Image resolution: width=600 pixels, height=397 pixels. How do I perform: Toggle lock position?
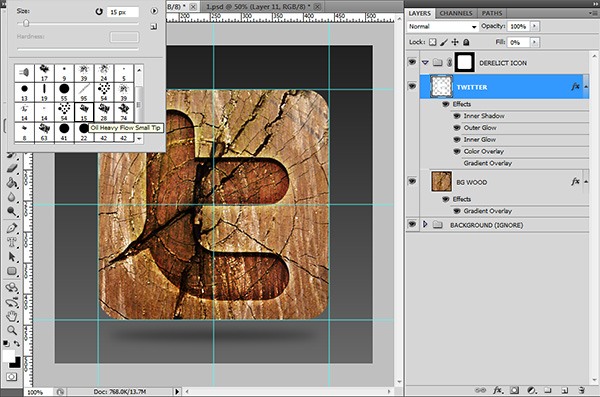pos(455,42)
